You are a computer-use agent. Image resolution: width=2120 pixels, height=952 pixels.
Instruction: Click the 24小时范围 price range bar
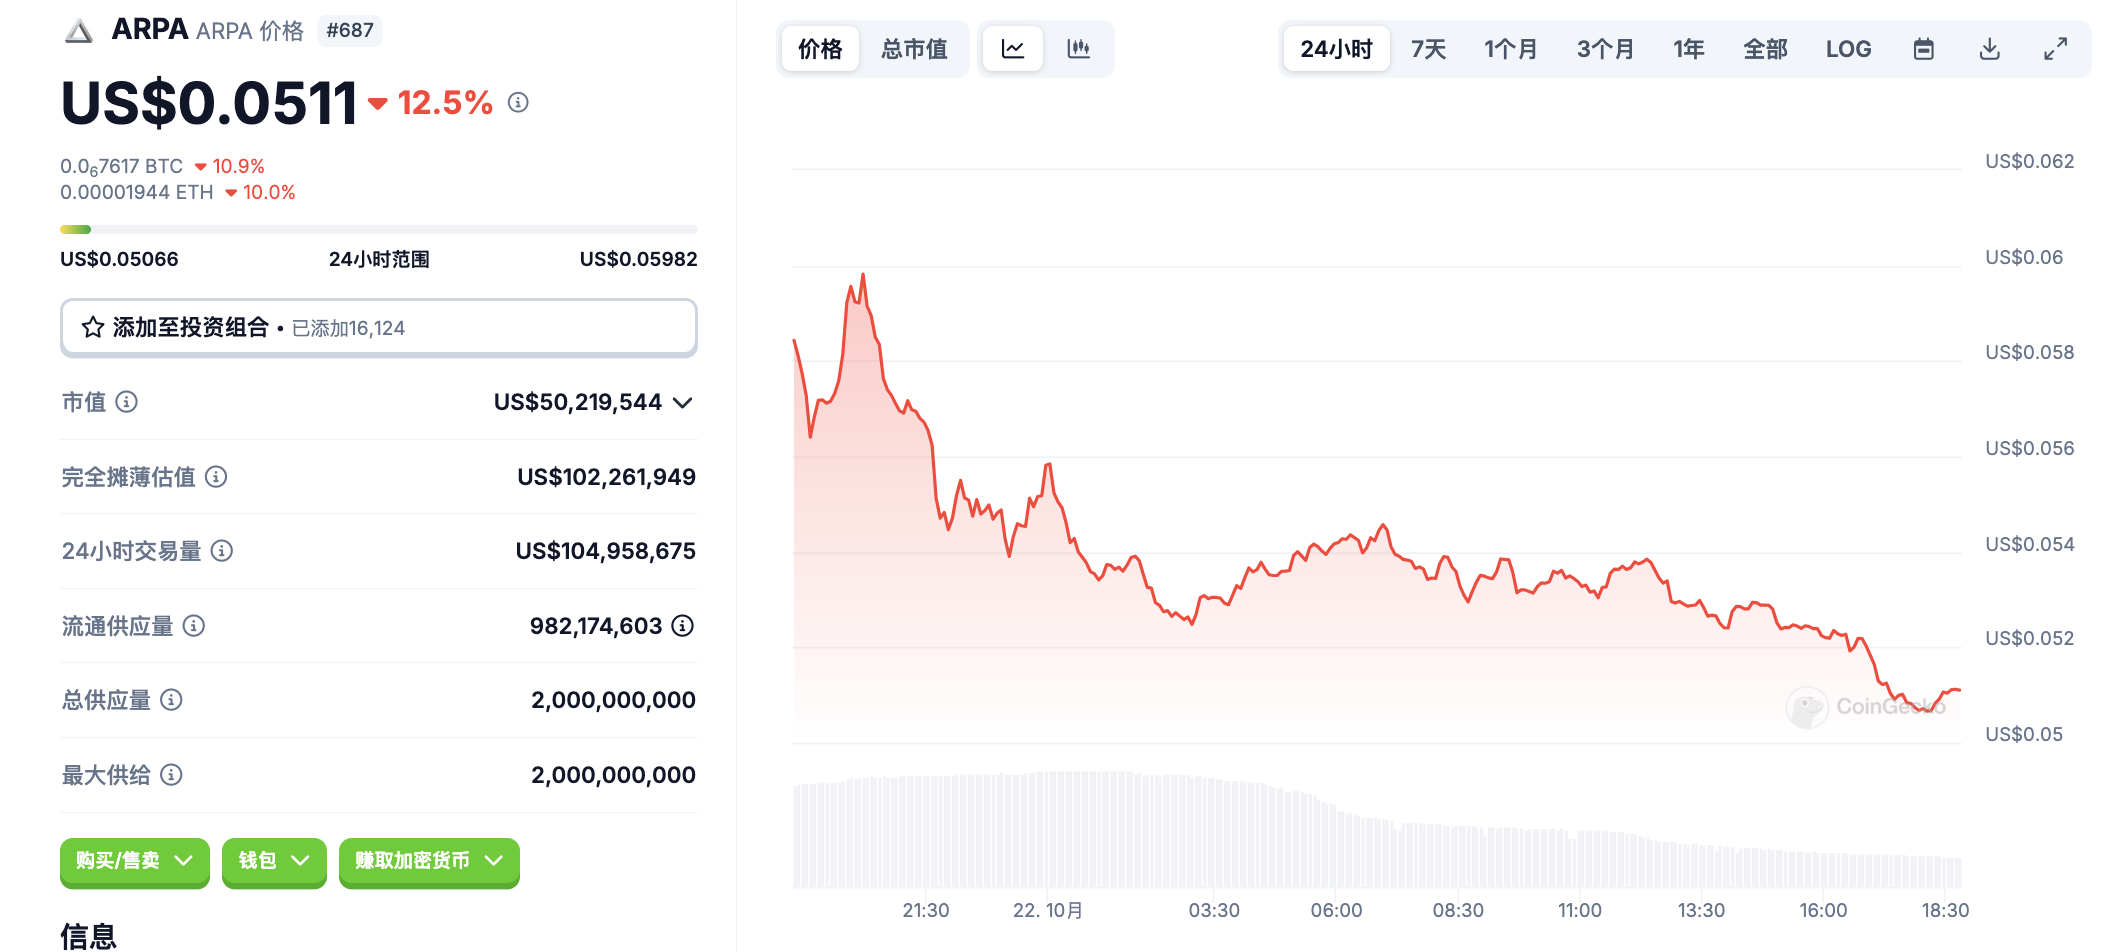click(x=378, y=230)
